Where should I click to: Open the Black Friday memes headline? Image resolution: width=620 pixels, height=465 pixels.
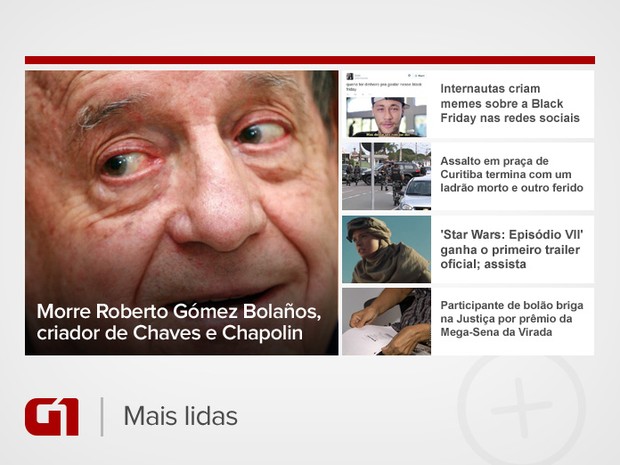(510, 103)
